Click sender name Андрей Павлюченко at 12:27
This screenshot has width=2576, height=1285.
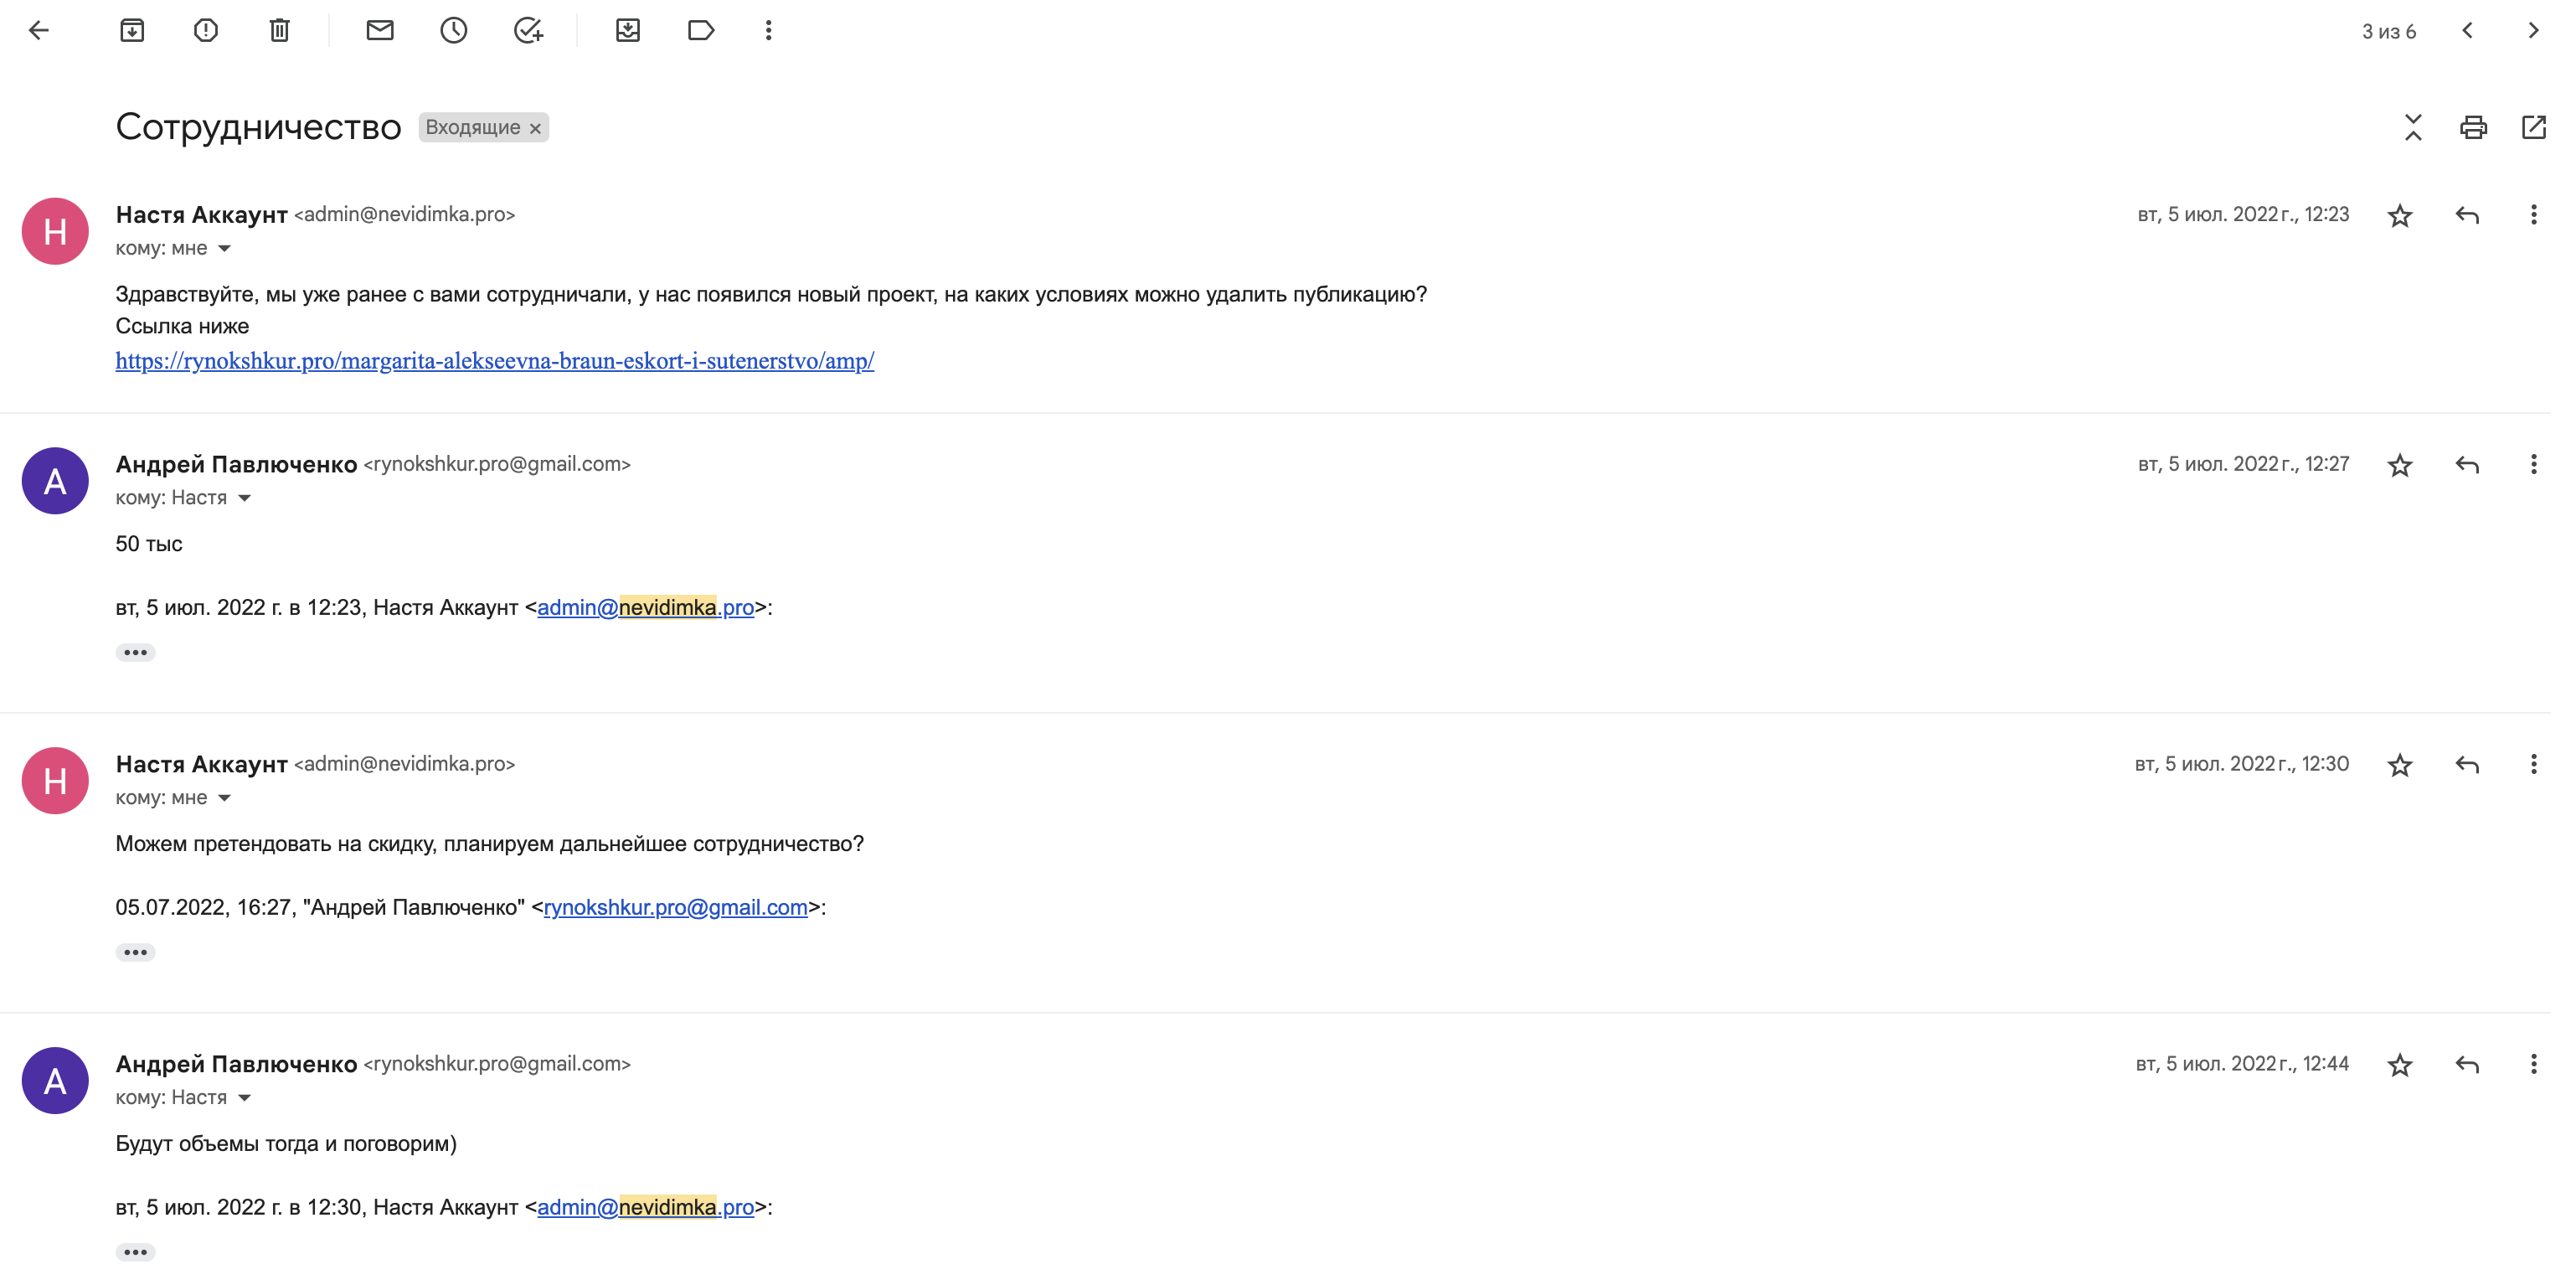point(236,465)
